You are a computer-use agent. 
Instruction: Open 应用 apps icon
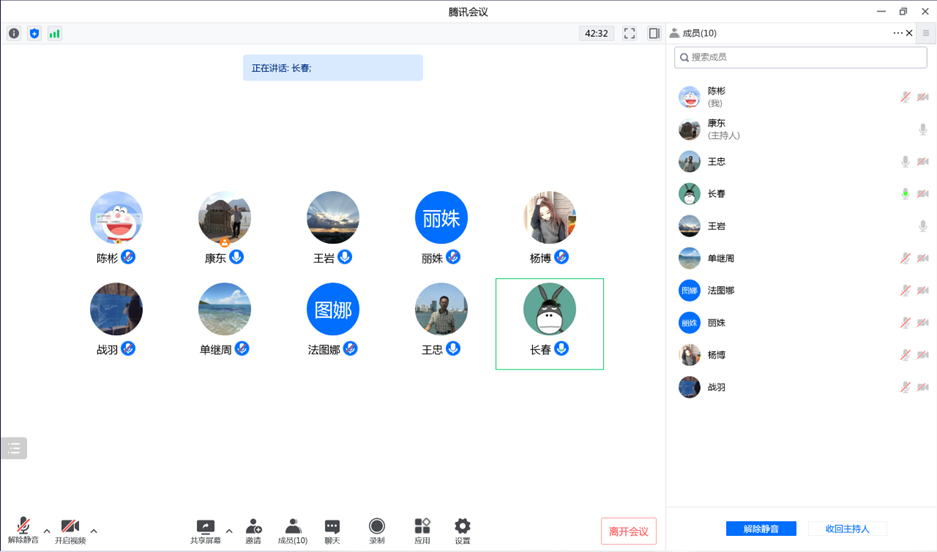[x=422, y=530]
